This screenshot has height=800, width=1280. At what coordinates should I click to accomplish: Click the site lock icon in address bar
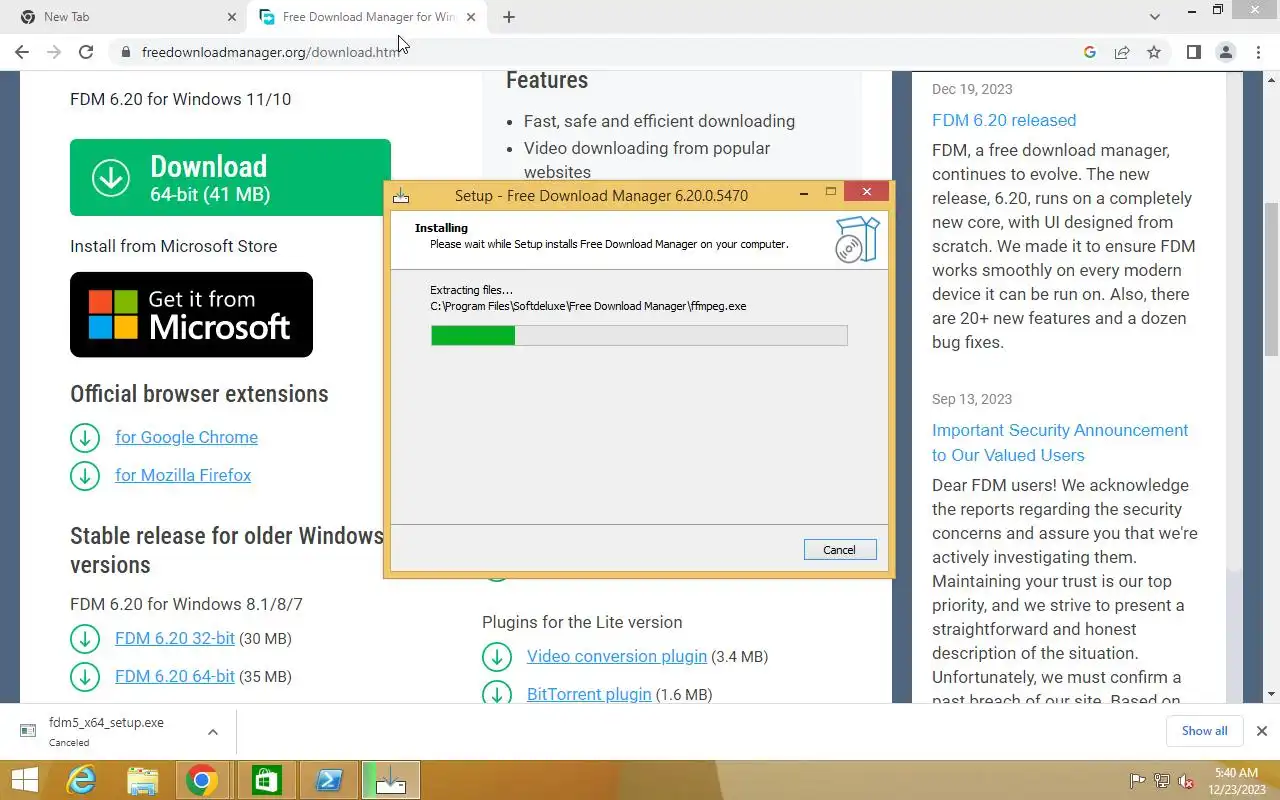coord(126,52)
